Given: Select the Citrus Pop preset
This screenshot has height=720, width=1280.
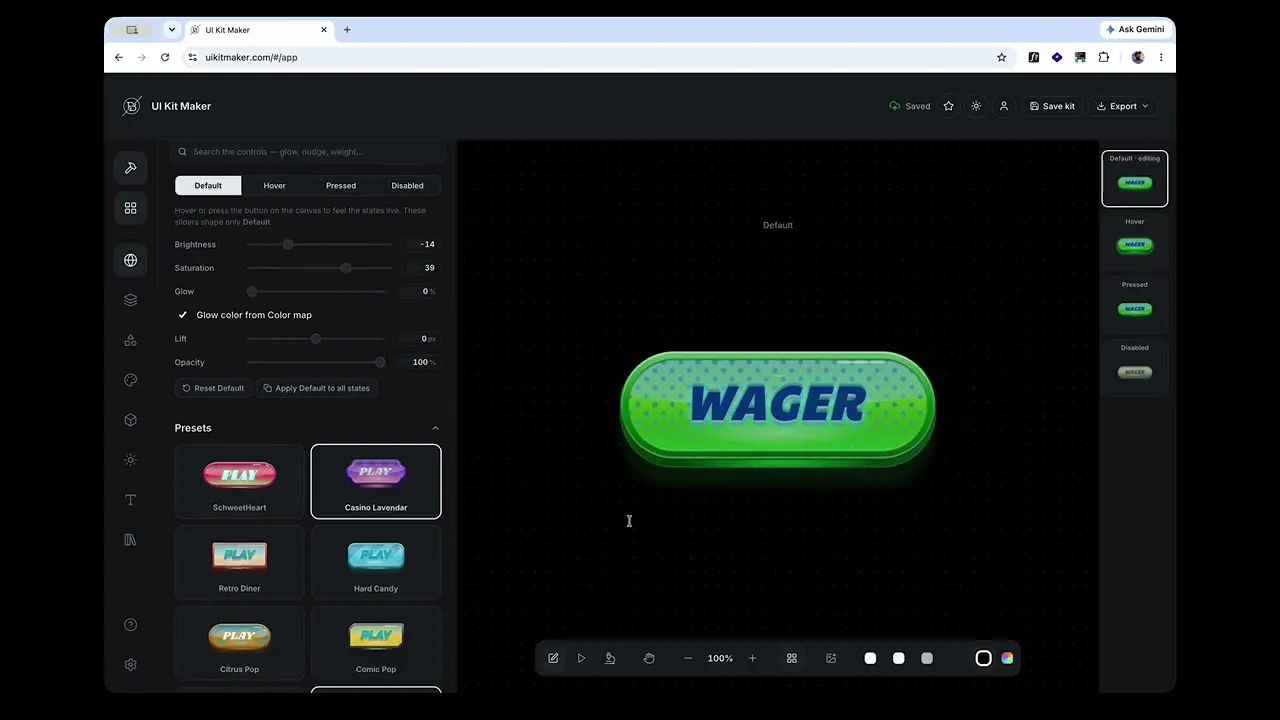Looking at the screenshot, I should 240,643.
